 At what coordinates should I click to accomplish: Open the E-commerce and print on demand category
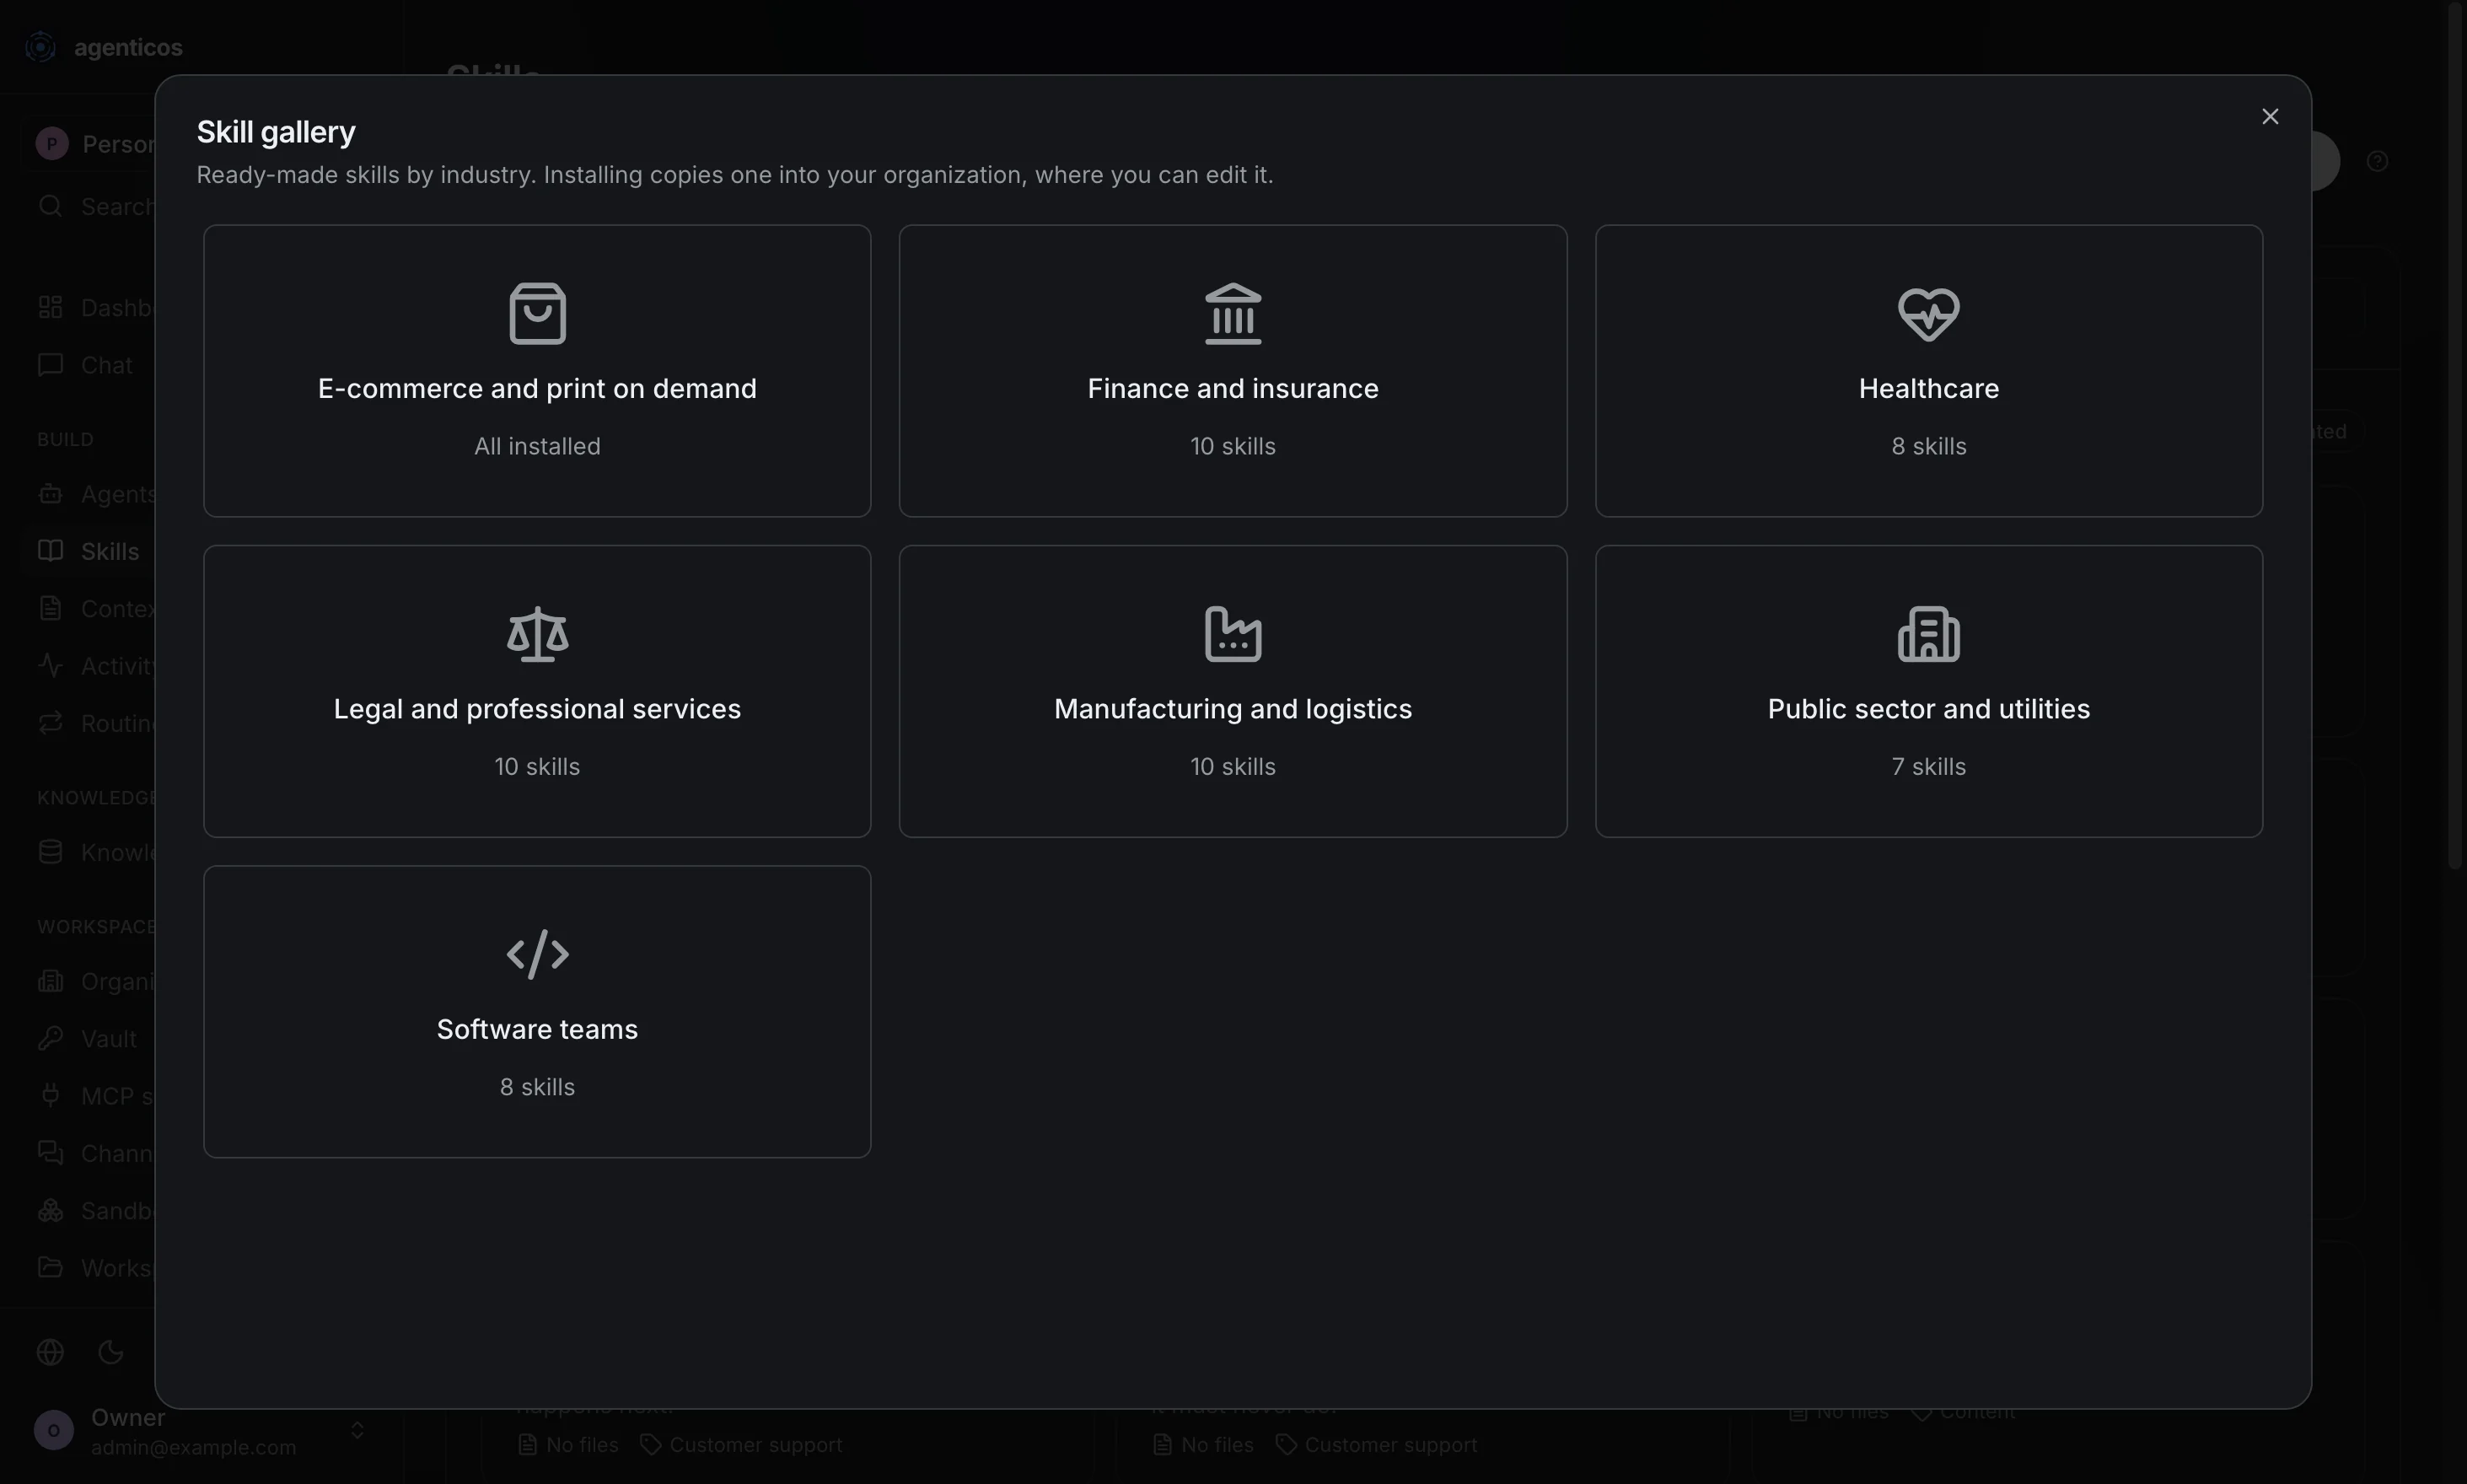click(x=537, y=371)
